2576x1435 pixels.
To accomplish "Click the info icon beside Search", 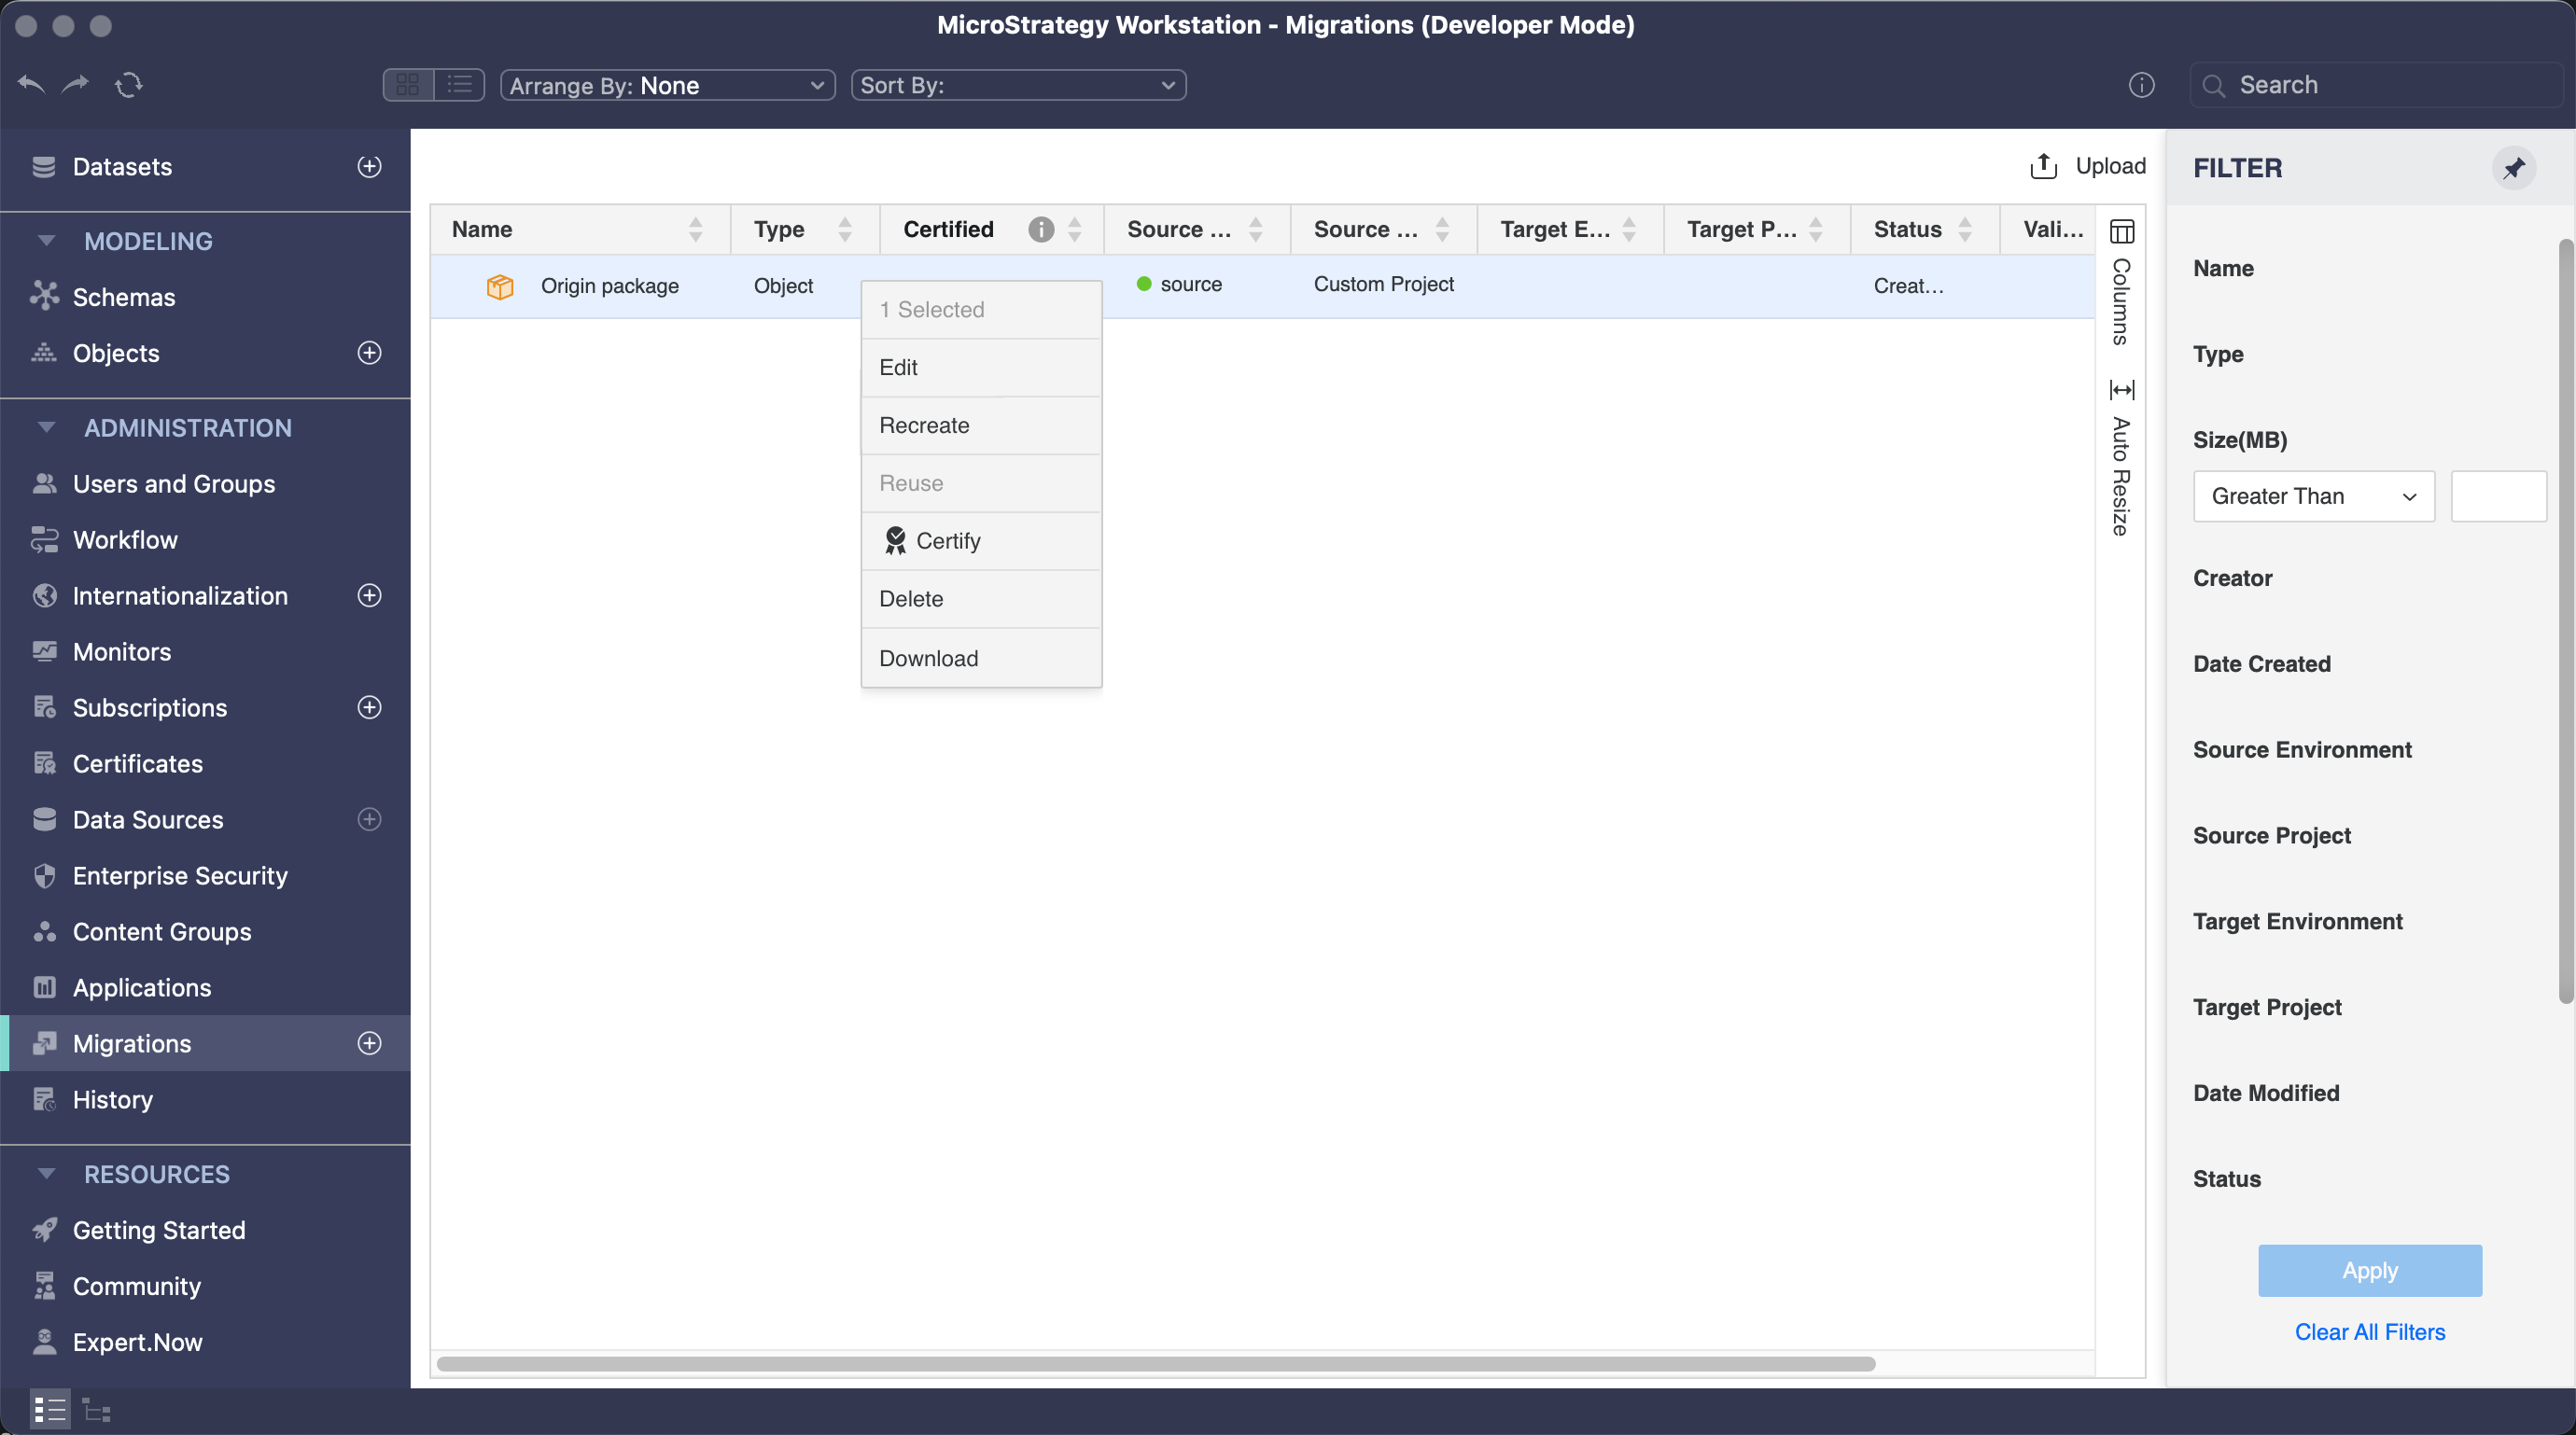I will tap(2141, 85).
